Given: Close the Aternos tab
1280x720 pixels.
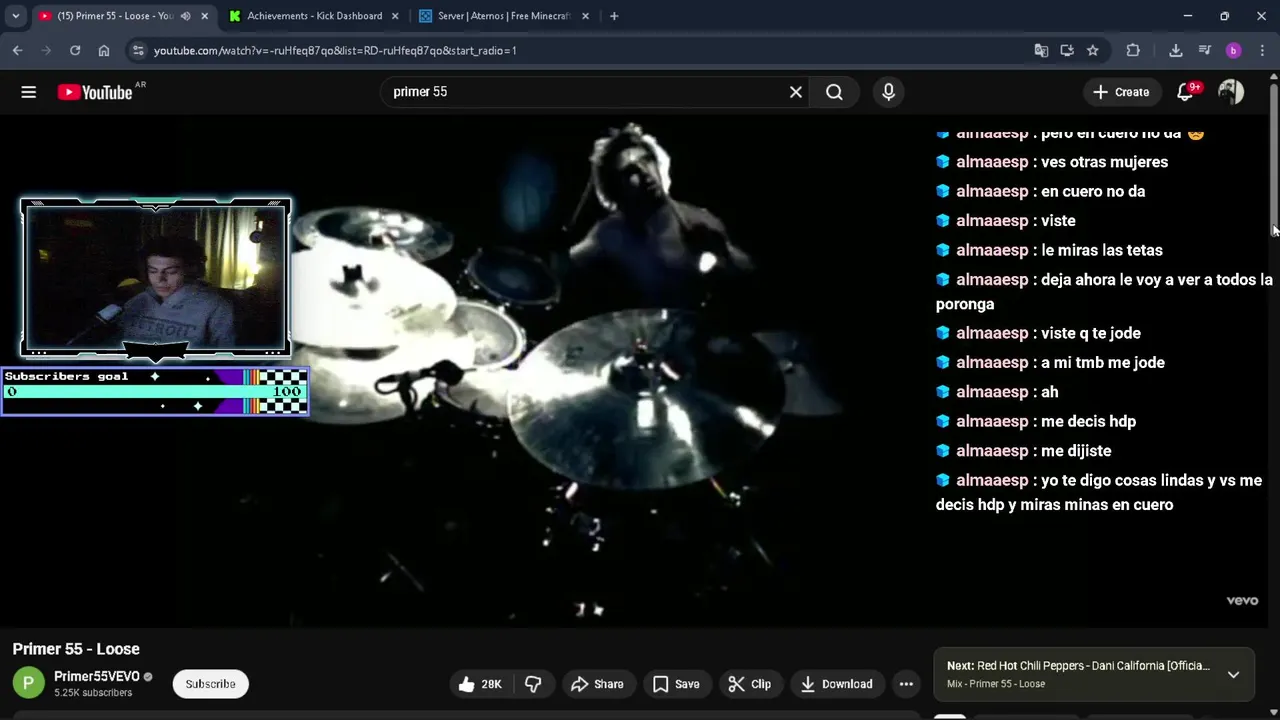Looking at the screenshot, I should tap(586, 16).
